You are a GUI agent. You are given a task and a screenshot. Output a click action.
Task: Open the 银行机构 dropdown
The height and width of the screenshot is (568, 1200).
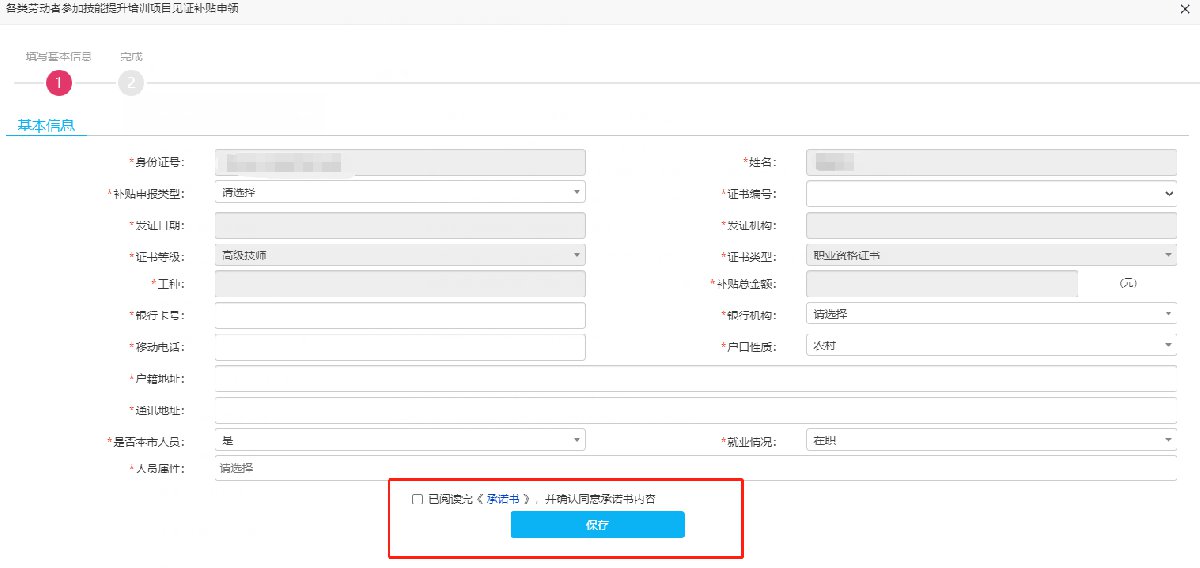pos(990,314)
